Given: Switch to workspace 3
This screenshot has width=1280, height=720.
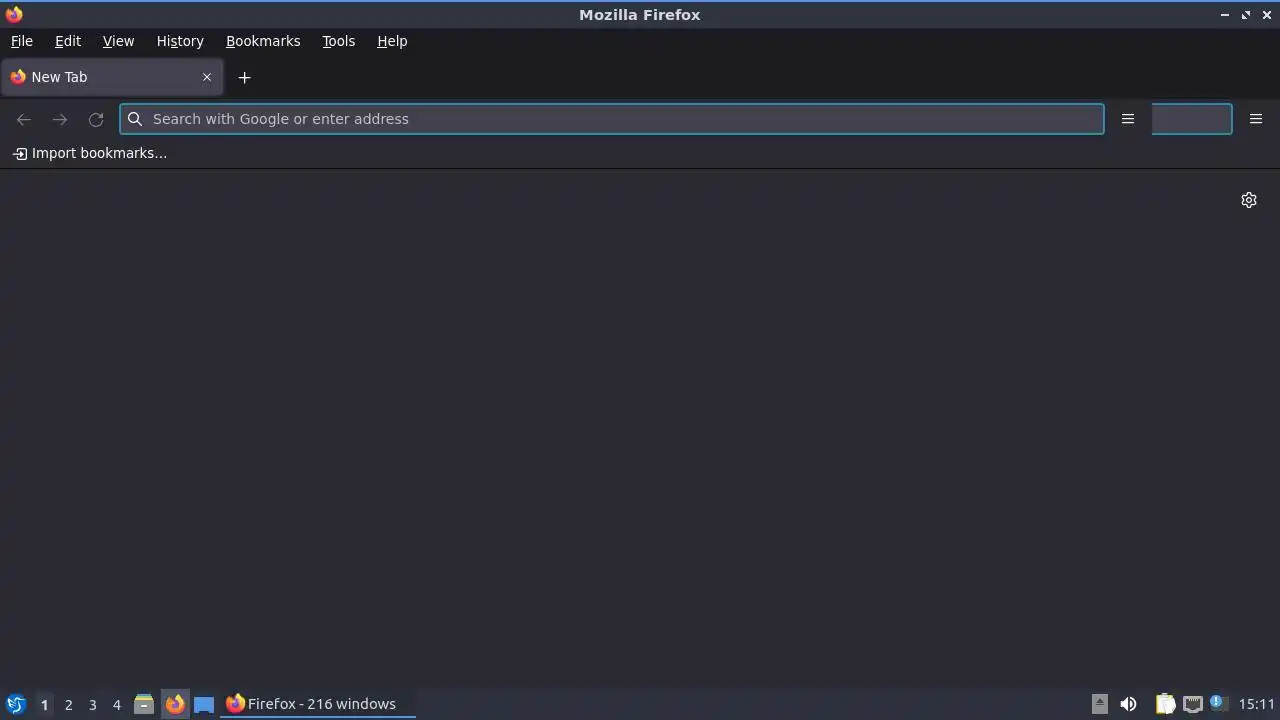Looking at the screenshot, I should point(92,704).
